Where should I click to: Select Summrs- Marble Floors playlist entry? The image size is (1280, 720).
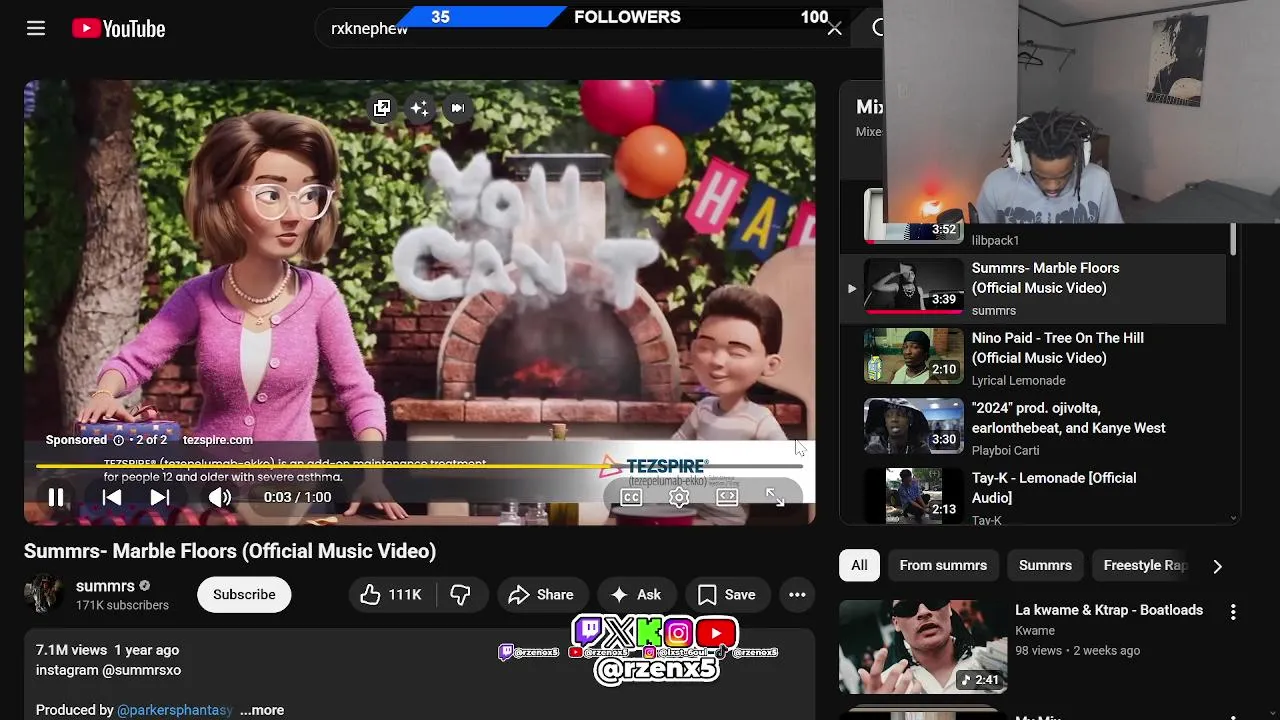tap(1035, 288)
